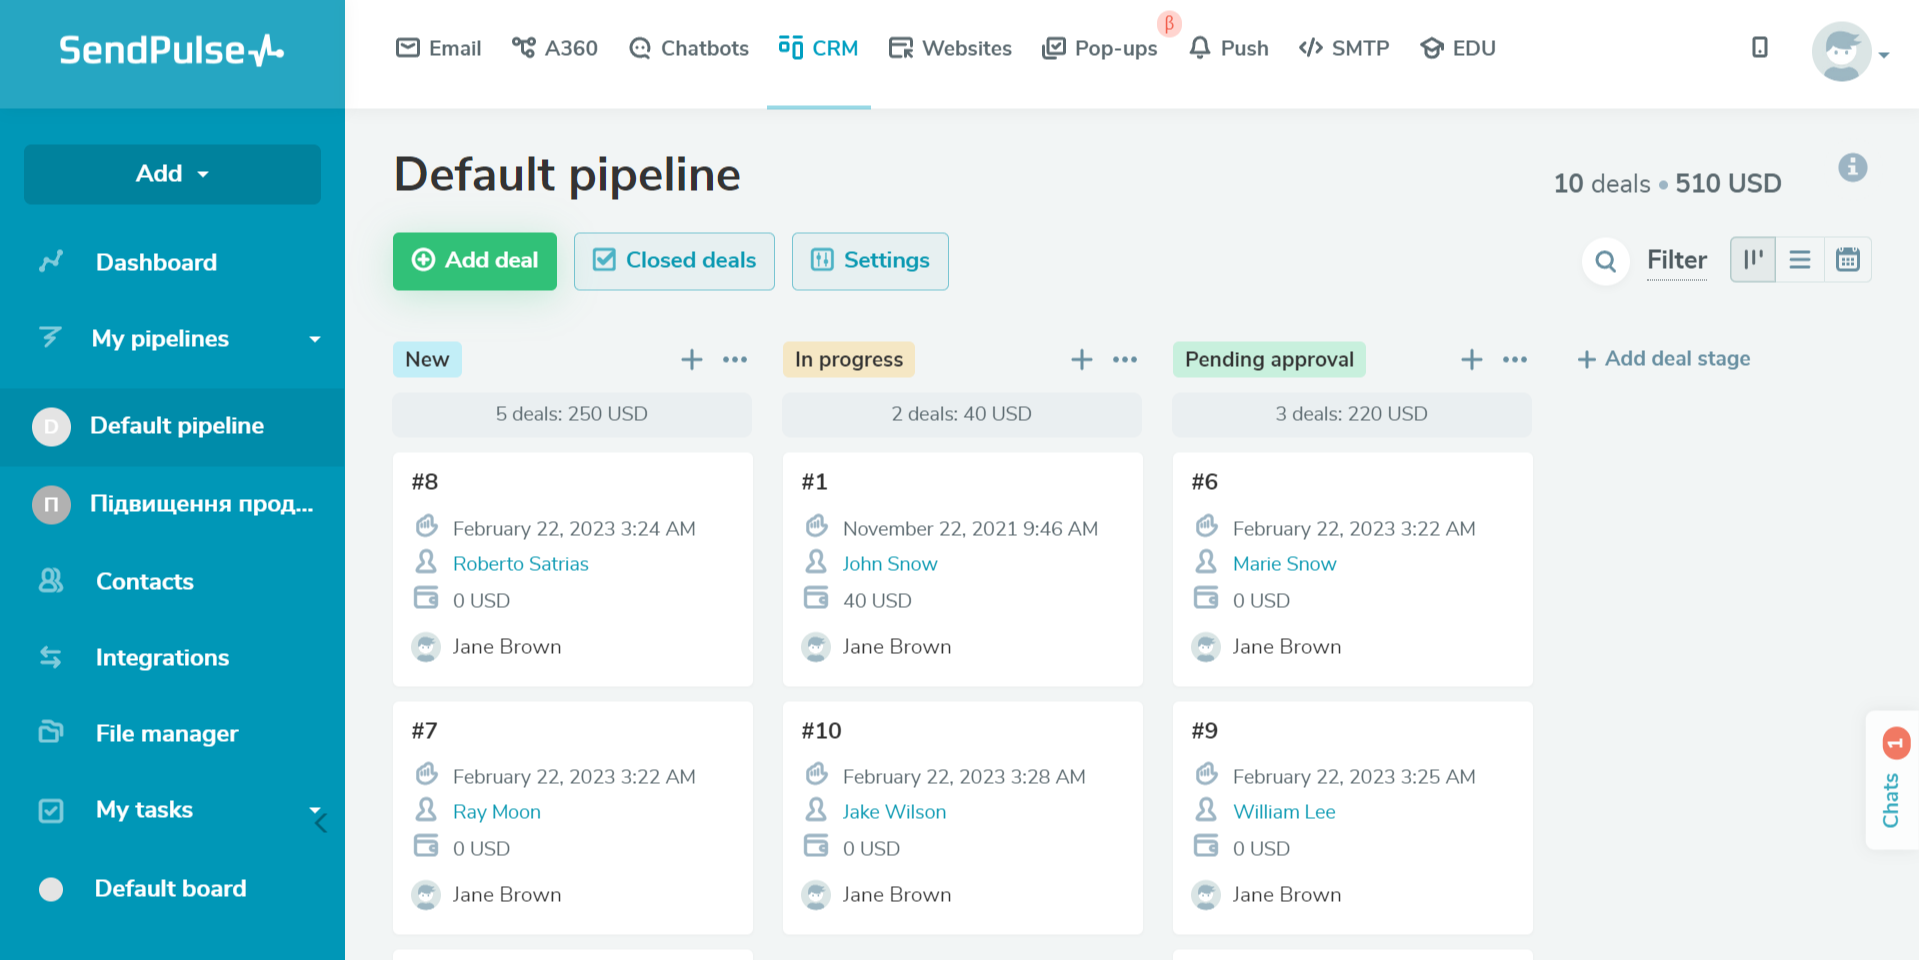Image resolution: width=1919 pixels, height=960 pixels.
Task: Open the Pop-ups tab
Action: [x=1099, y=48]
